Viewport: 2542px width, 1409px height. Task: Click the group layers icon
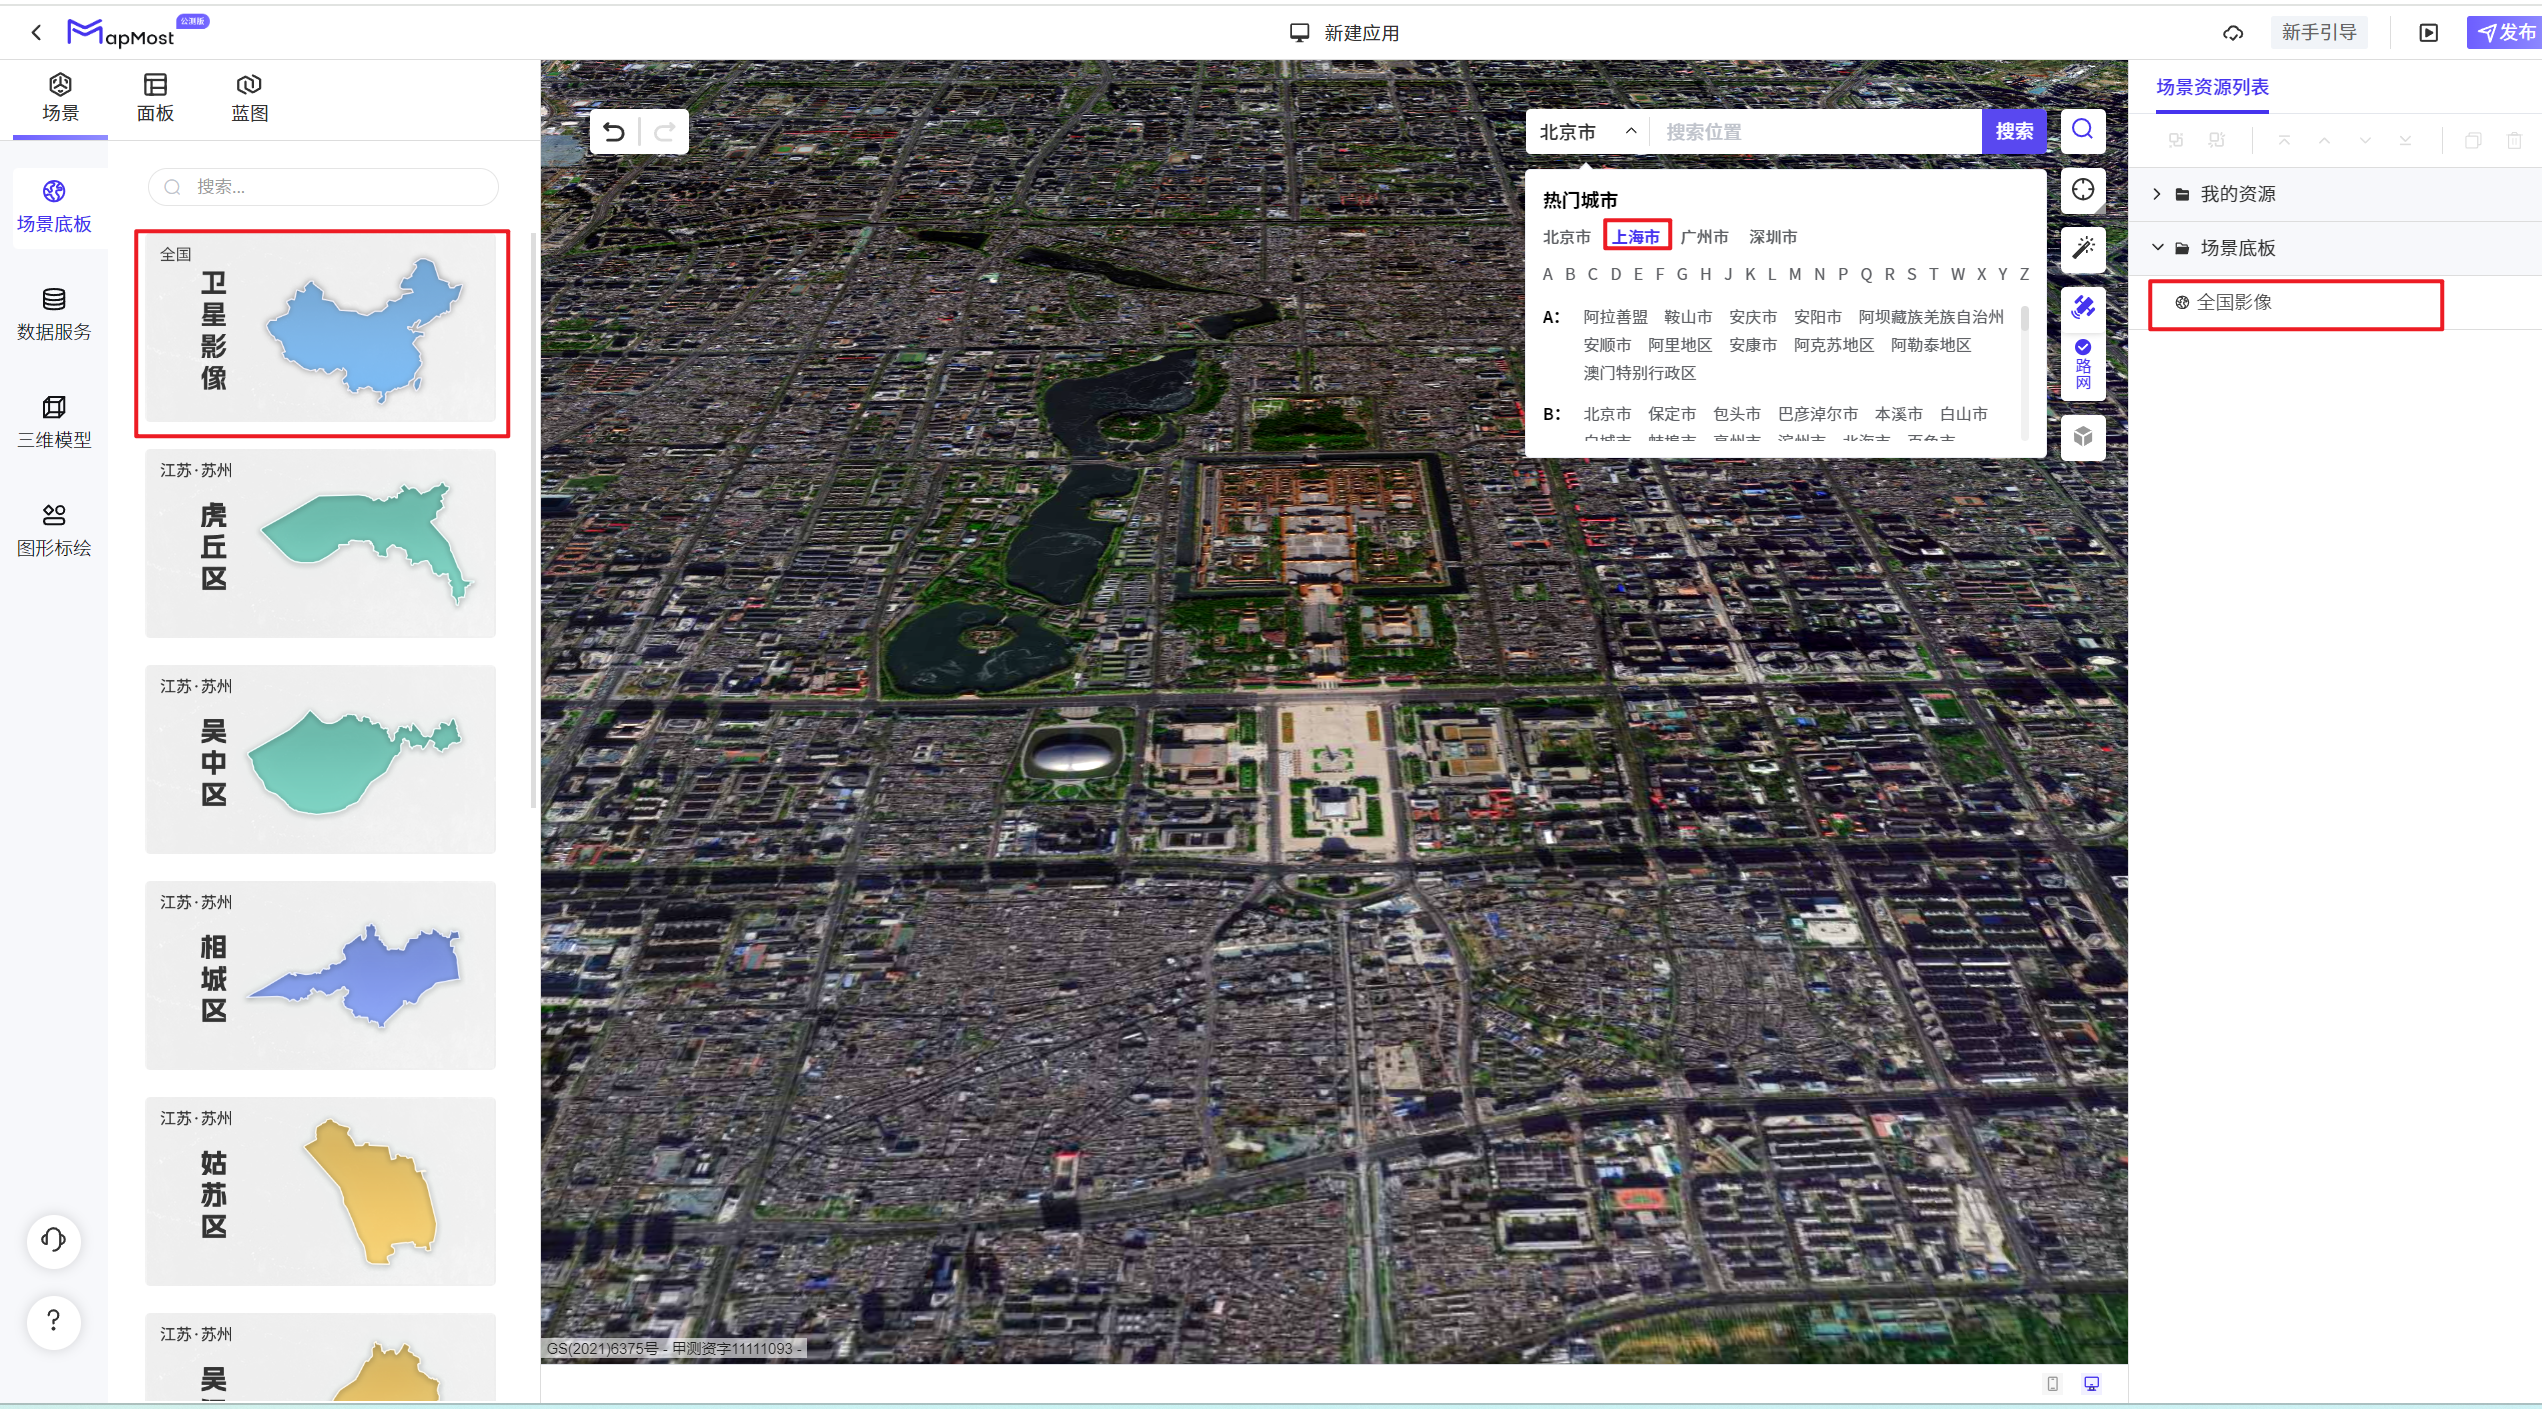click(x=2175, y=141)
